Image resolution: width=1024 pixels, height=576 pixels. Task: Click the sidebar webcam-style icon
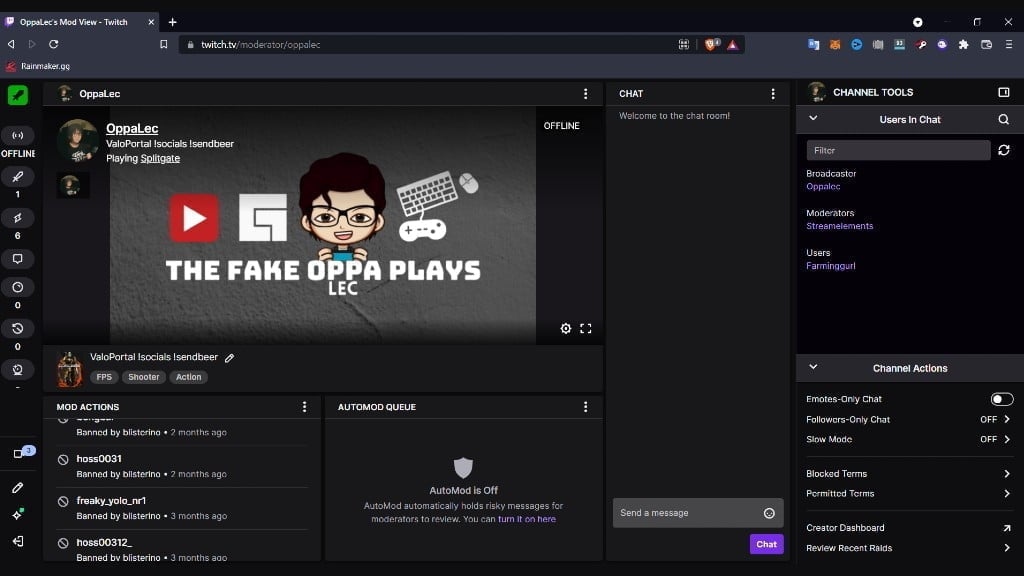point(18,370)
